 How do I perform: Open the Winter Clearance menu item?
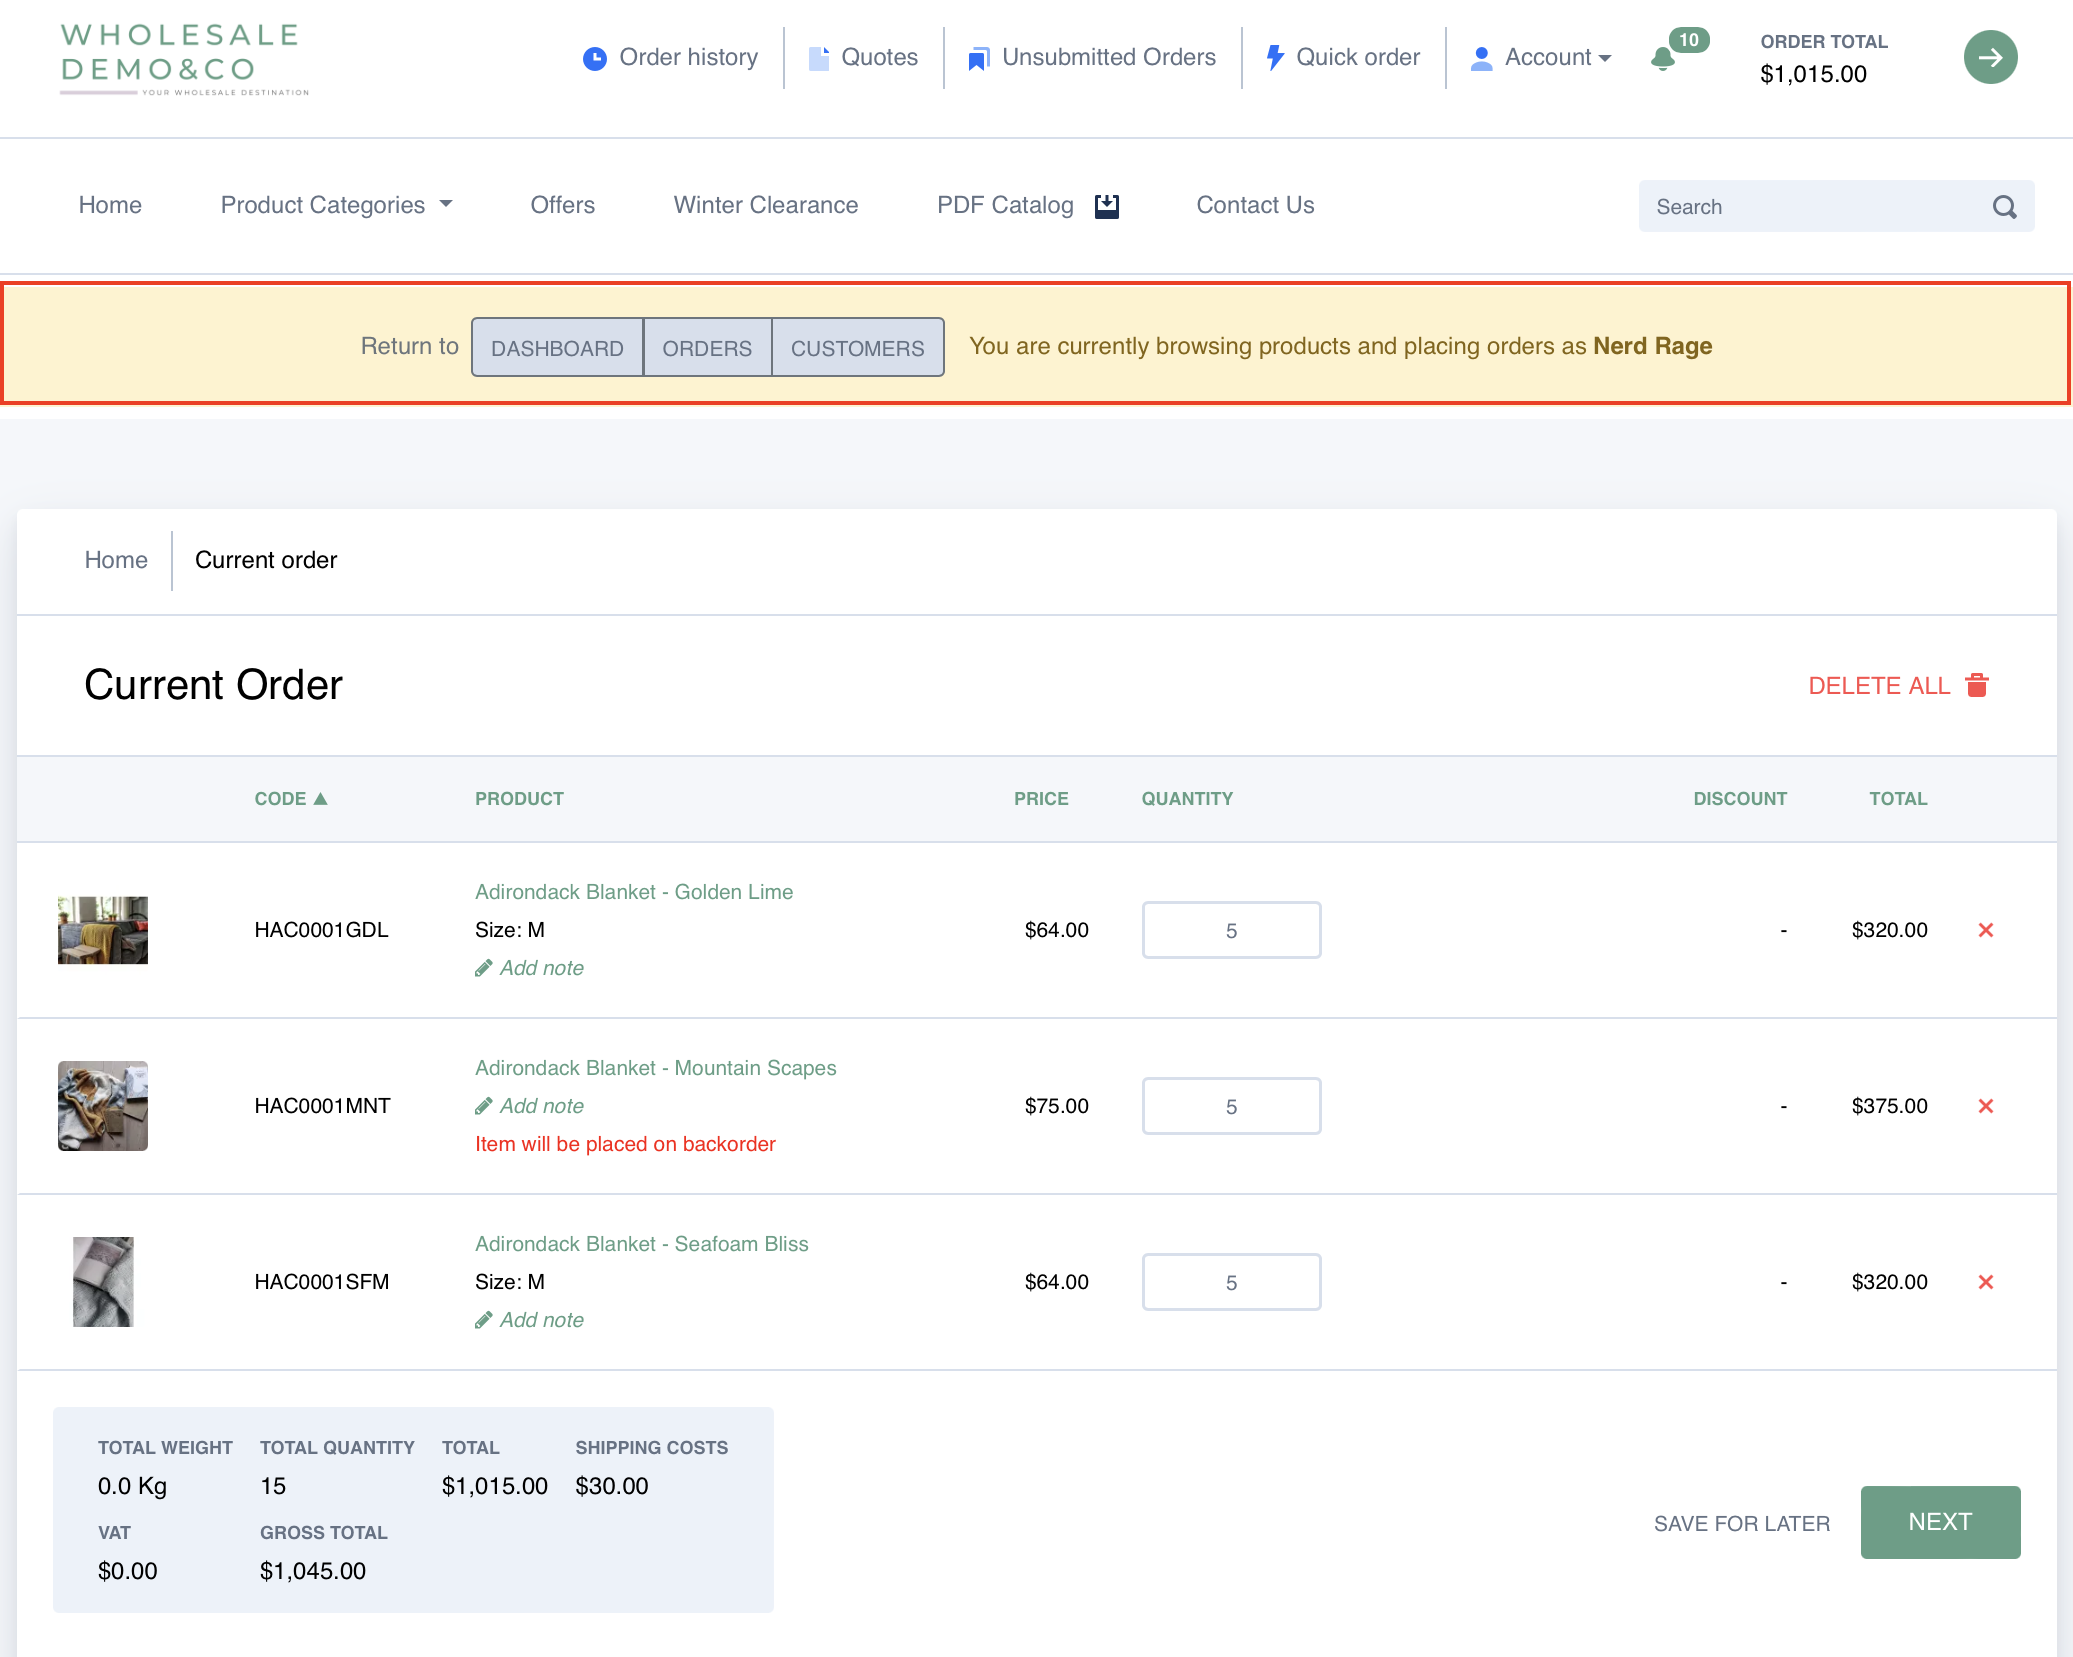[765, 205]
